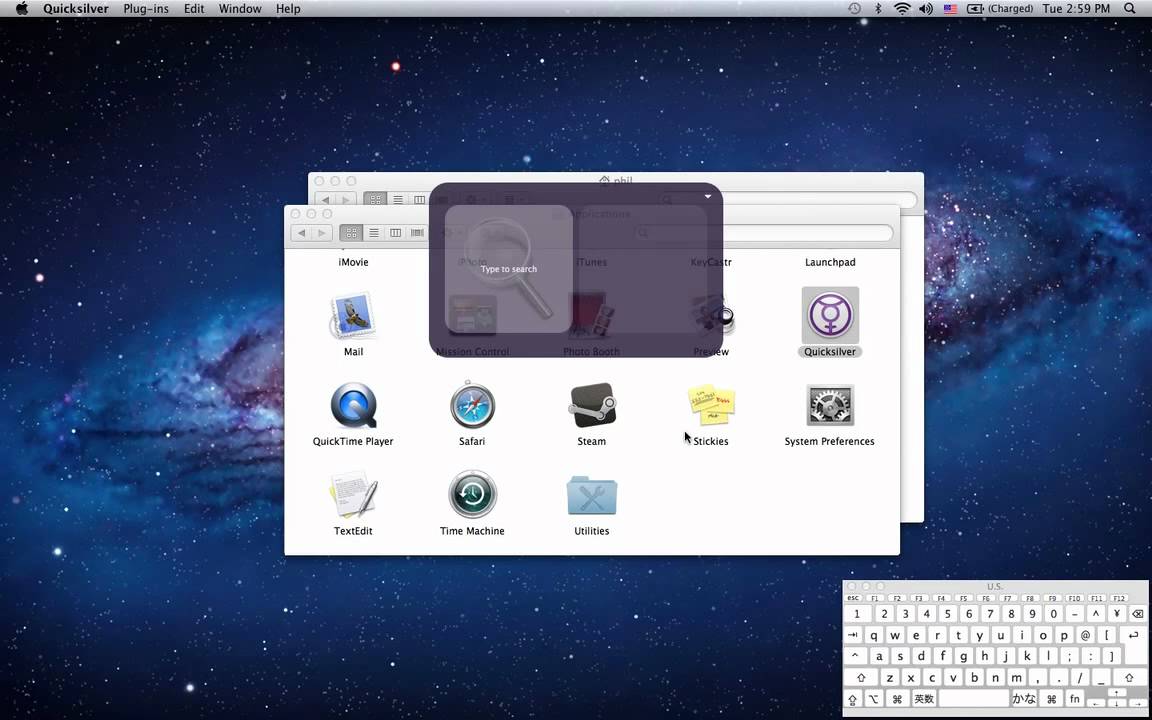Open the Window menu
Image resolution: width=1152 pixels, height=720 pixels.
pyautogui.click(x=240, y=9)
